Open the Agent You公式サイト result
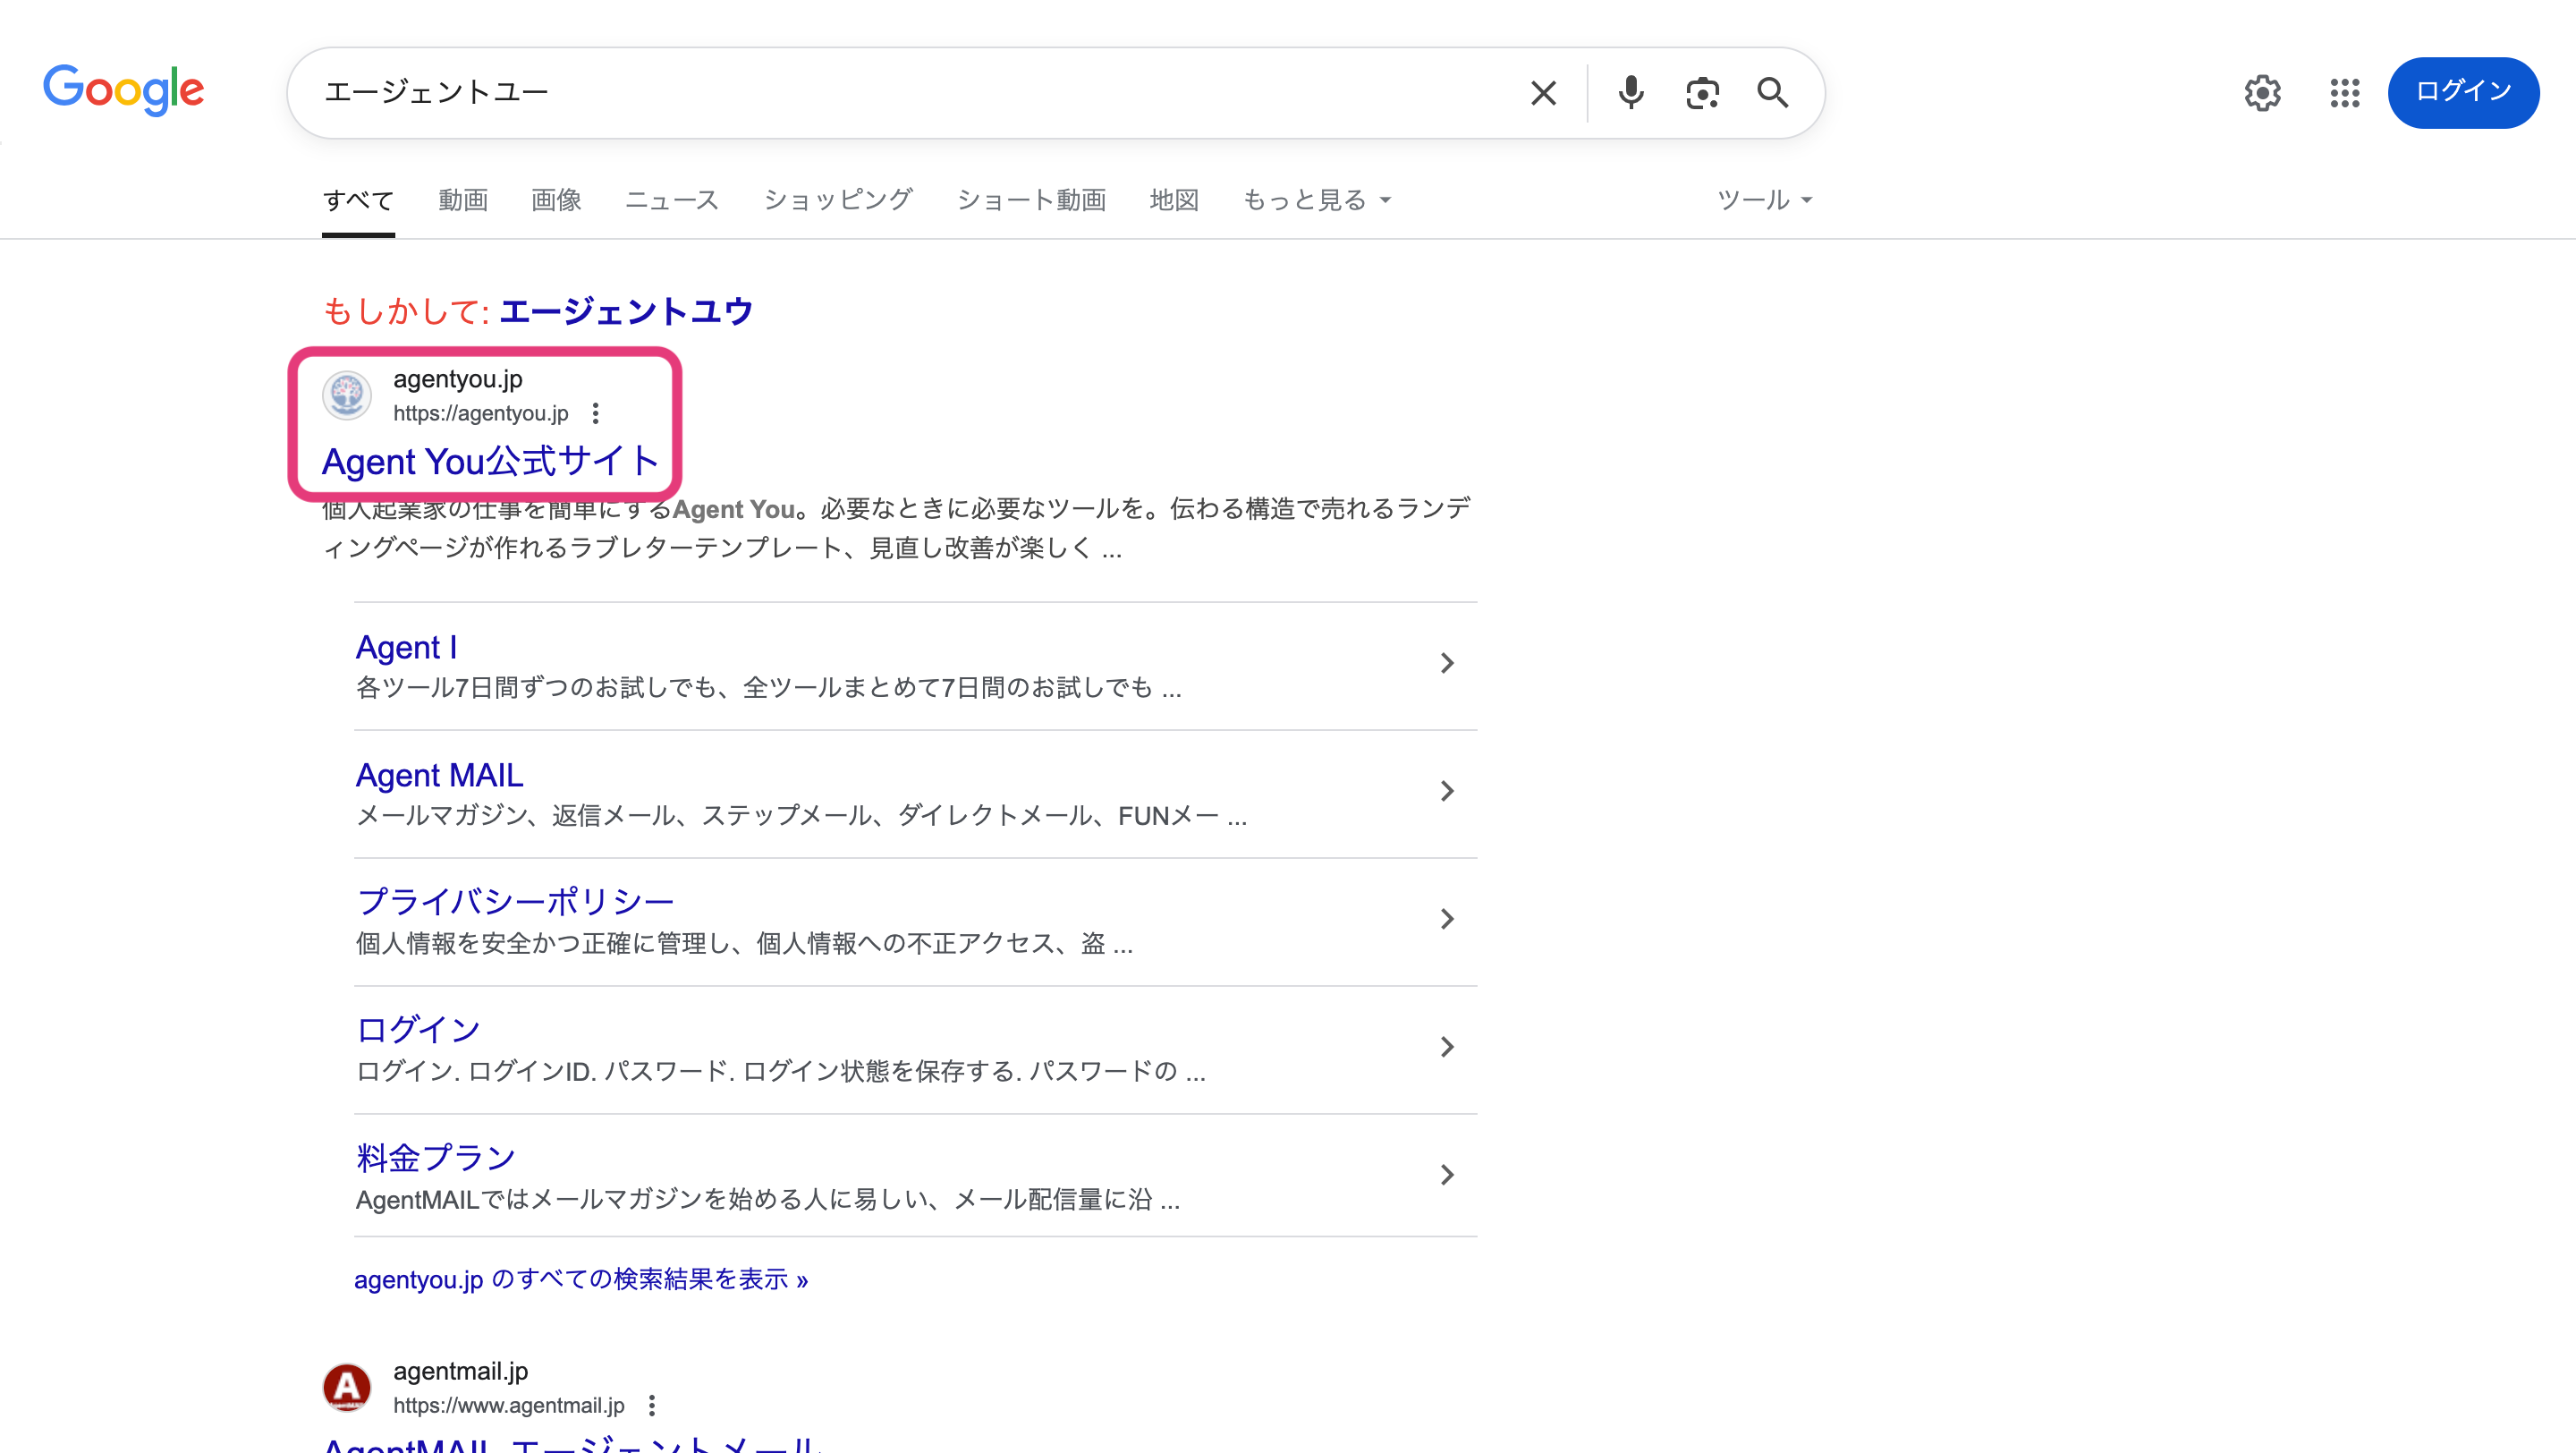The height and width of the screenshot is (1453, 2576). pos(490,461)
